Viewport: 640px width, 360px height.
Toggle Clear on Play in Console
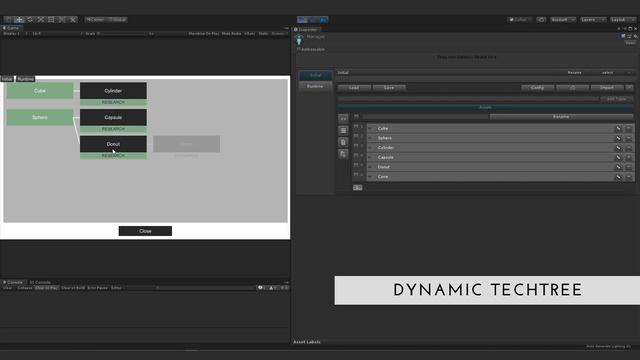coord(47,288)
